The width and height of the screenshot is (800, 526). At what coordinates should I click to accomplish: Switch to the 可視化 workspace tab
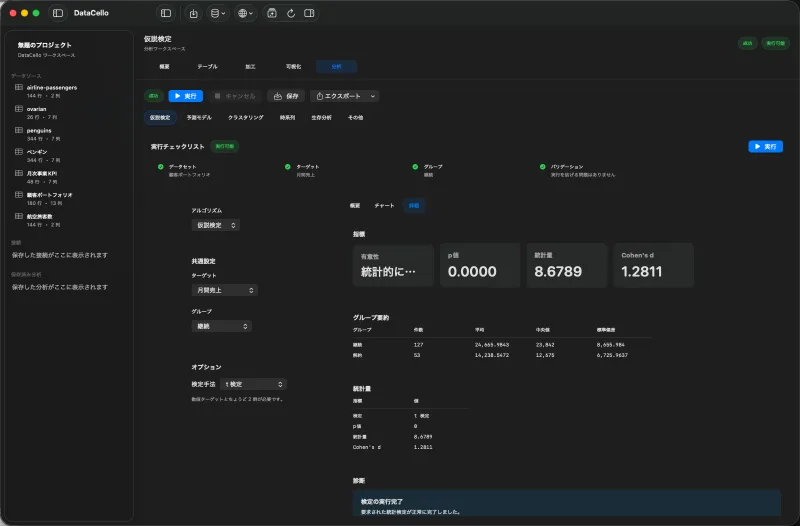[293, 66]
